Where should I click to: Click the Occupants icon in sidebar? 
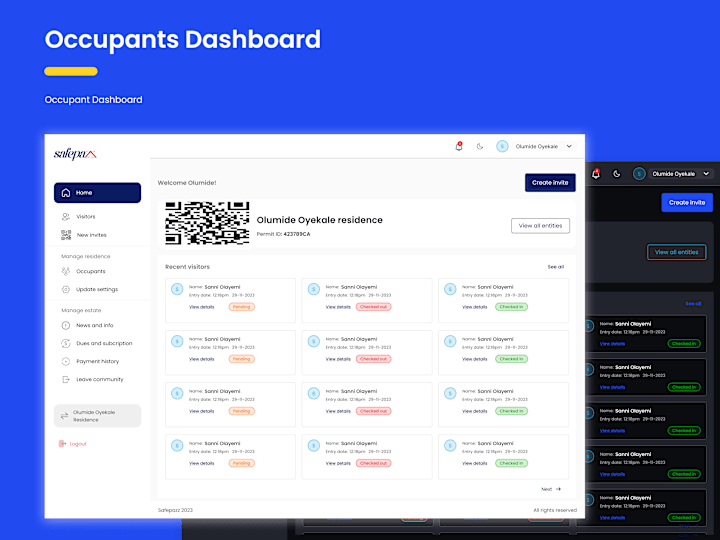(x=66, y=271)
